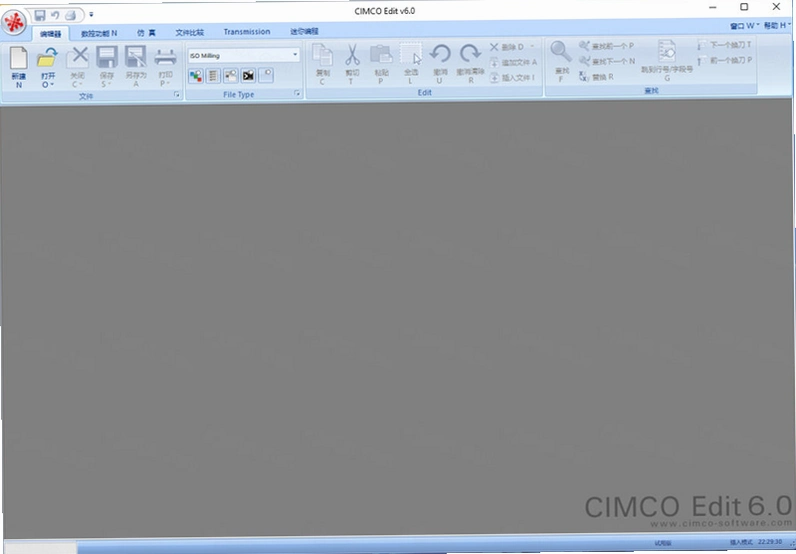Click the third file type setup icon

tap(231, 76)
